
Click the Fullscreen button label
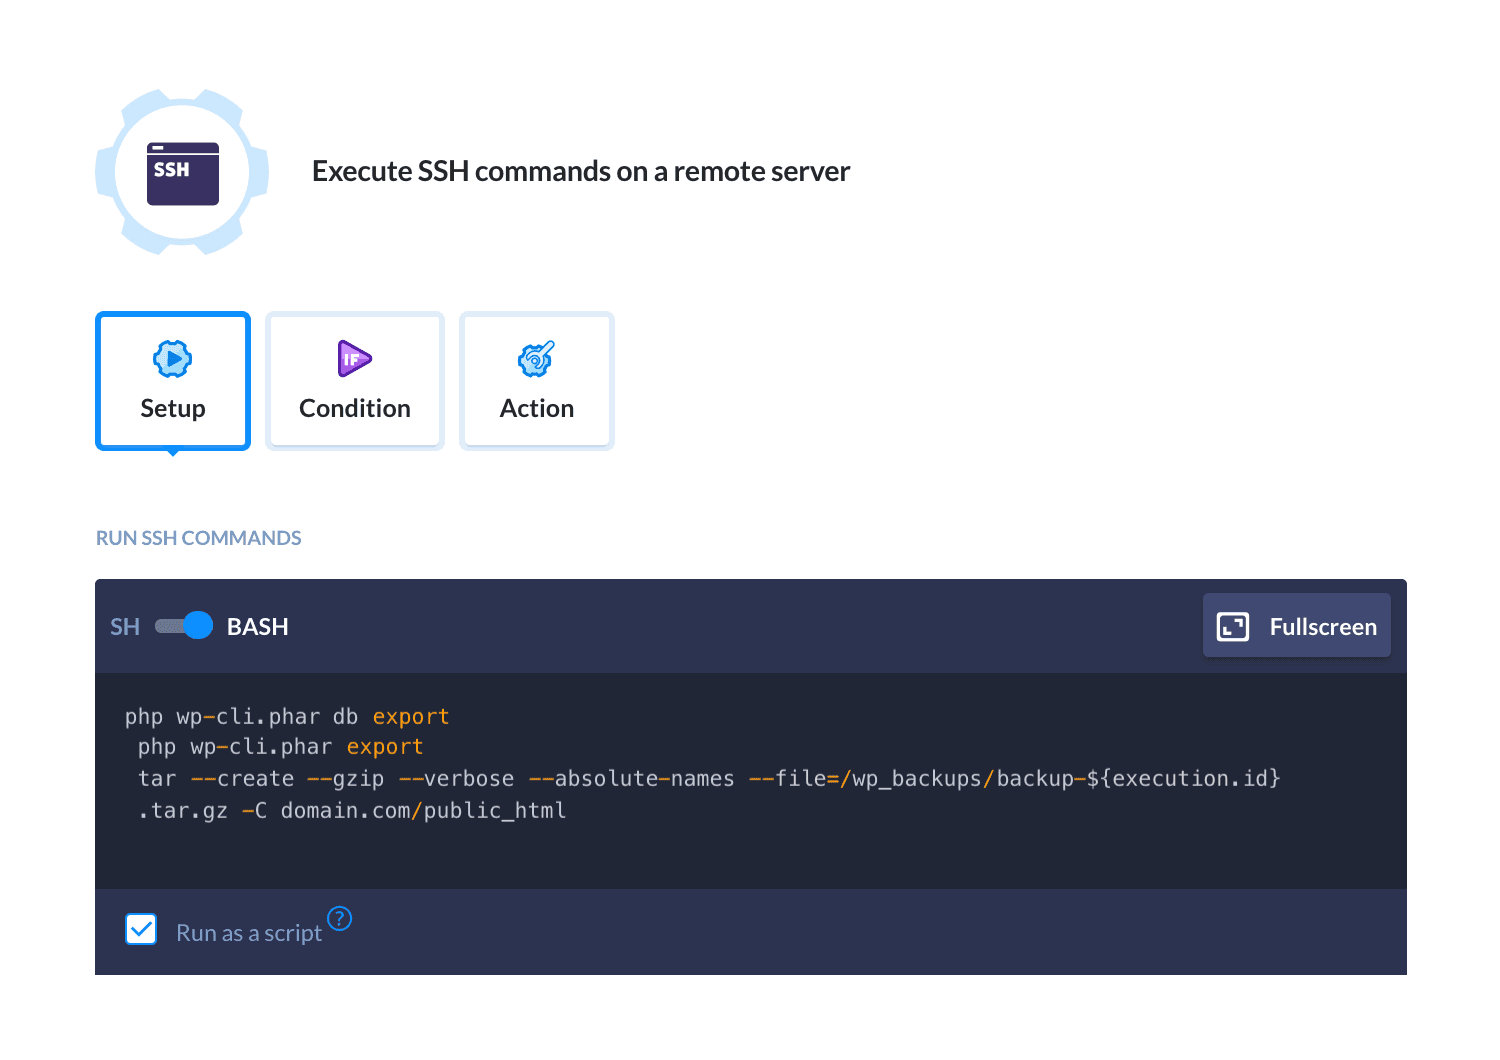coord(1322,627)
